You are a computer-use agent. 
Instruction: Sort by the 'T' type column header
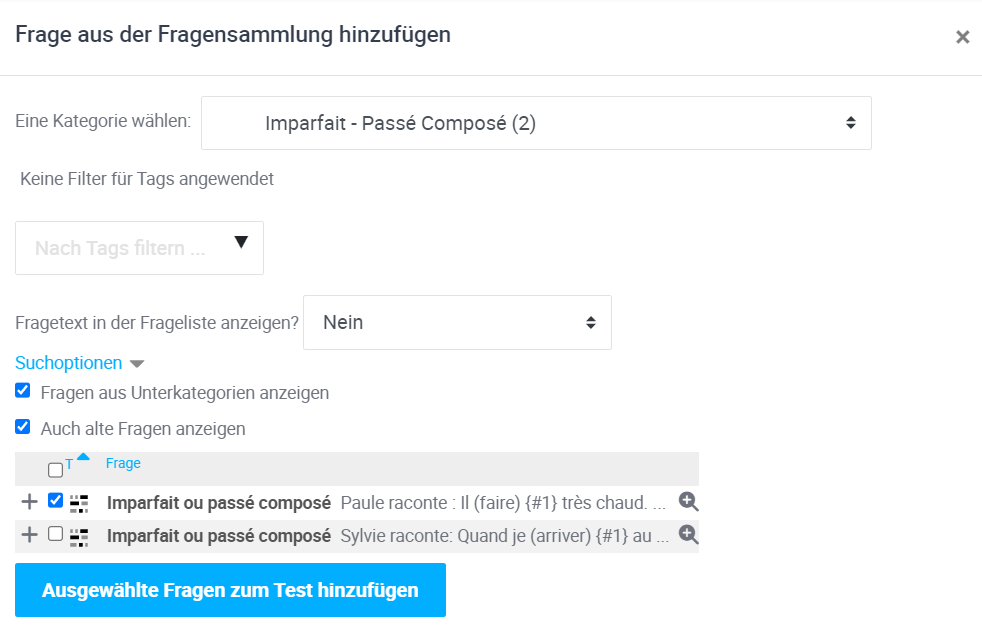[69, 464]
